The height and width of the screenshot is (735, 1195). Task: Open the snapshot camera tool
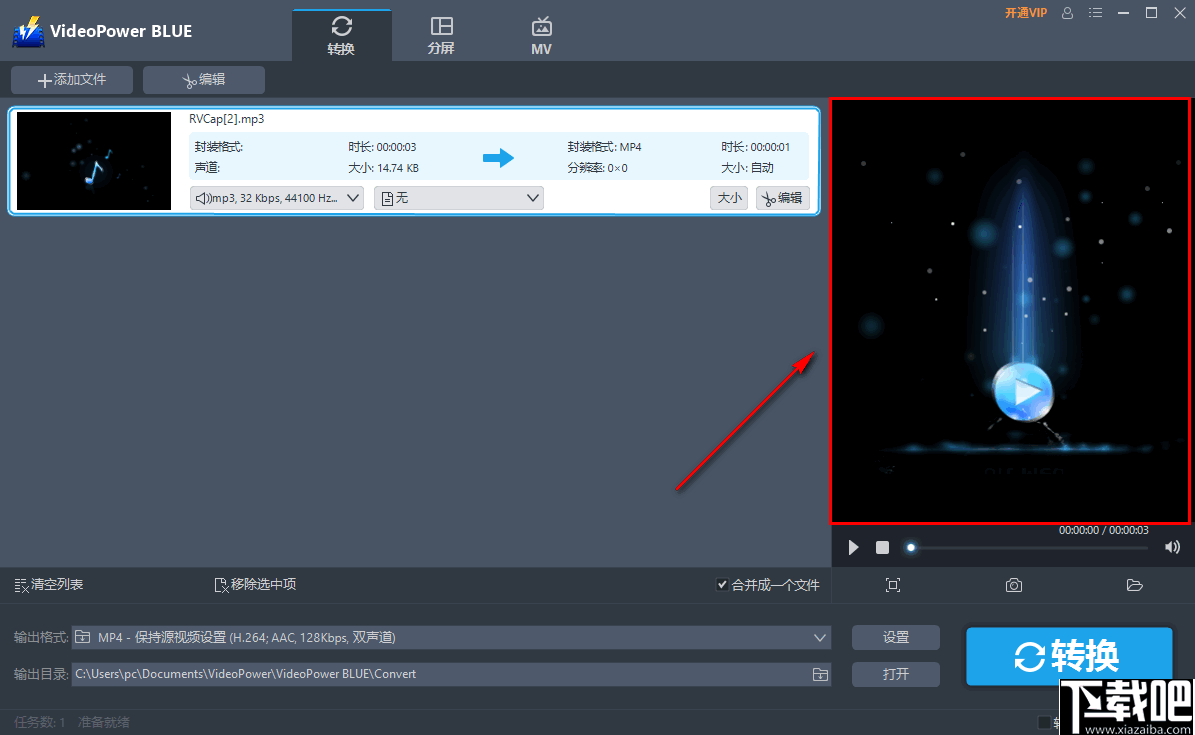pyautogui.click(x=1013, y=585)
